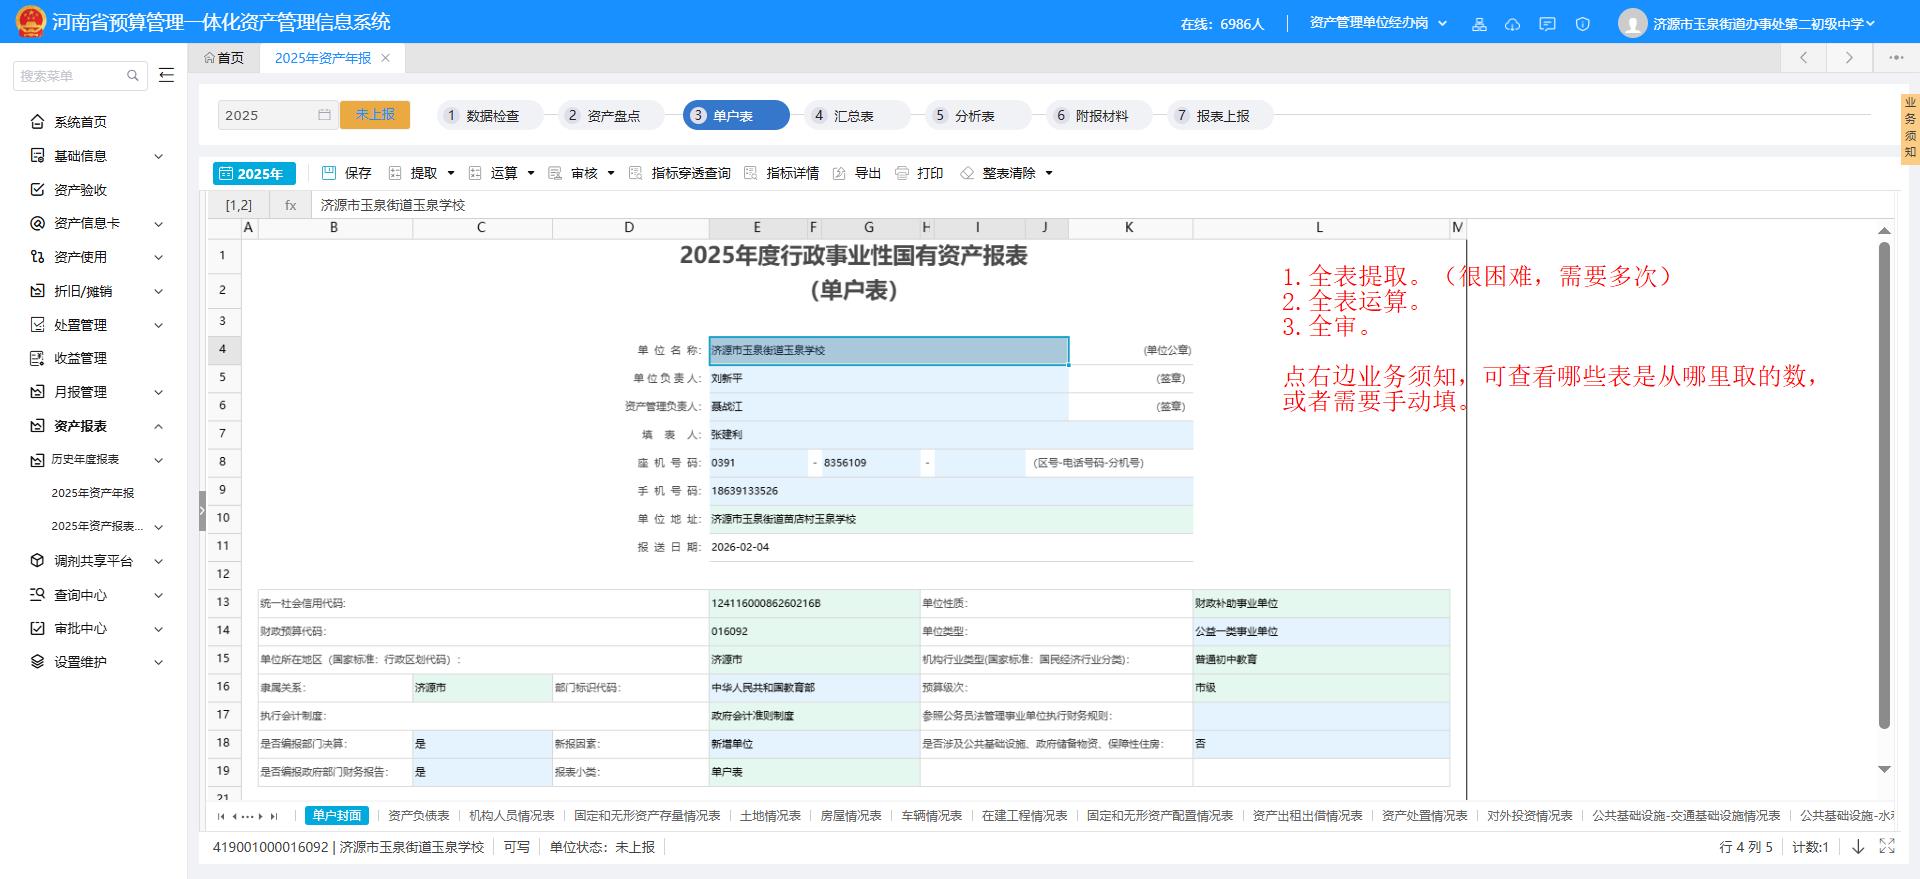This screenshot has width=1920, height=879.
Task: Click the cloud download icon in header
Action: (x=1513, y=24)
